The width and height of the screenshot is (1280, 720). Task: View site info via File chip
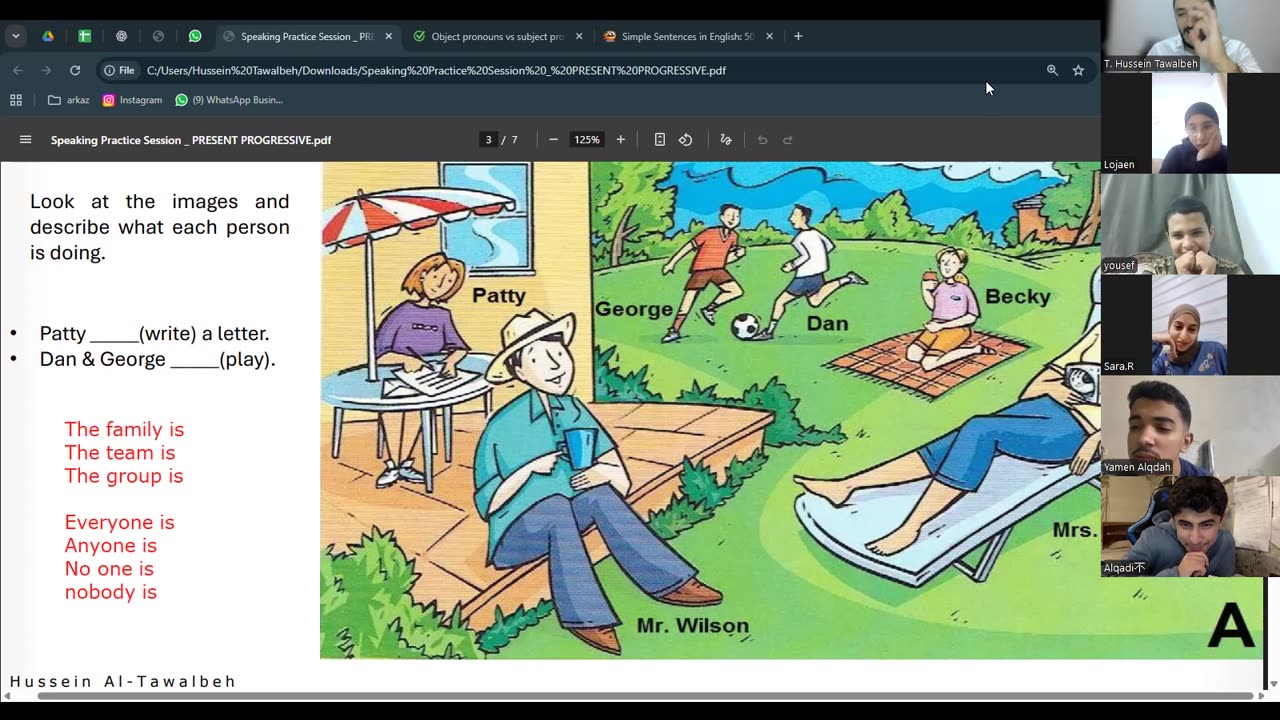tap(120, 70)
